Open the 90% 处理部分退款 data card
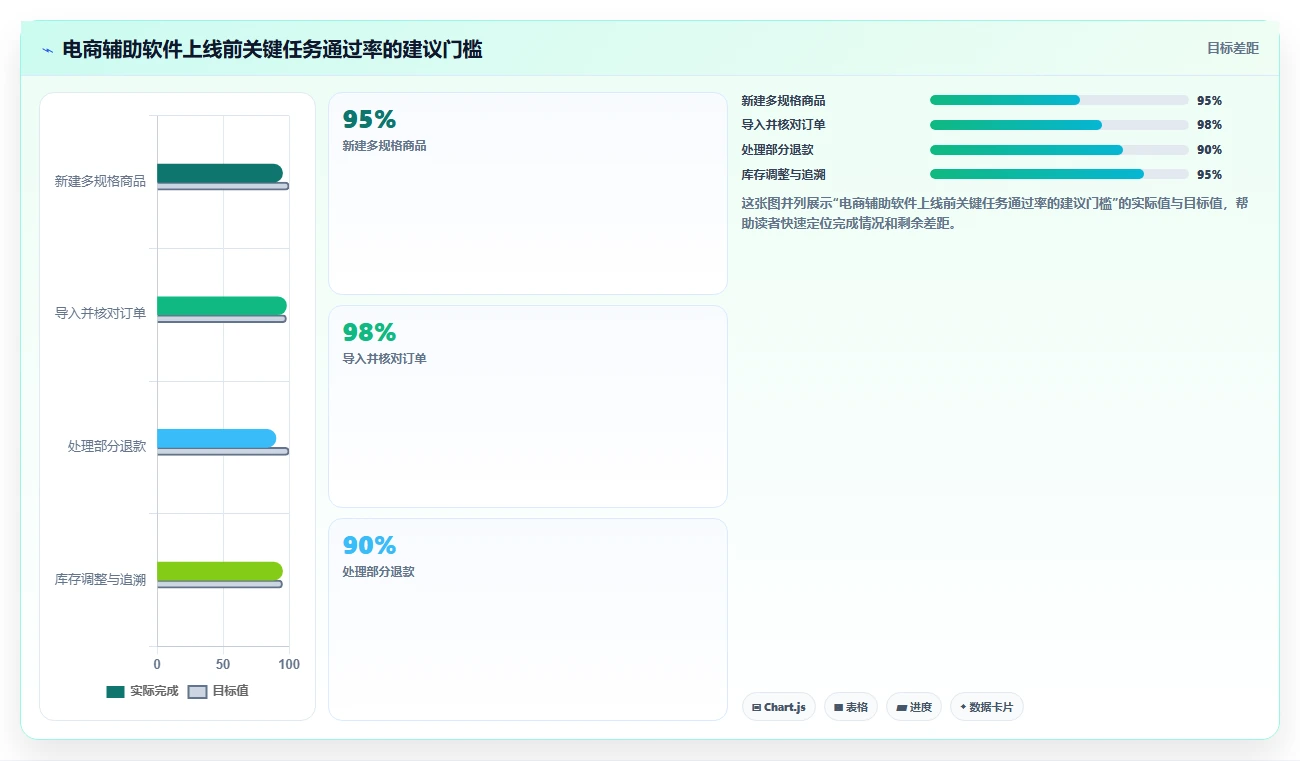 pos(528,619)
